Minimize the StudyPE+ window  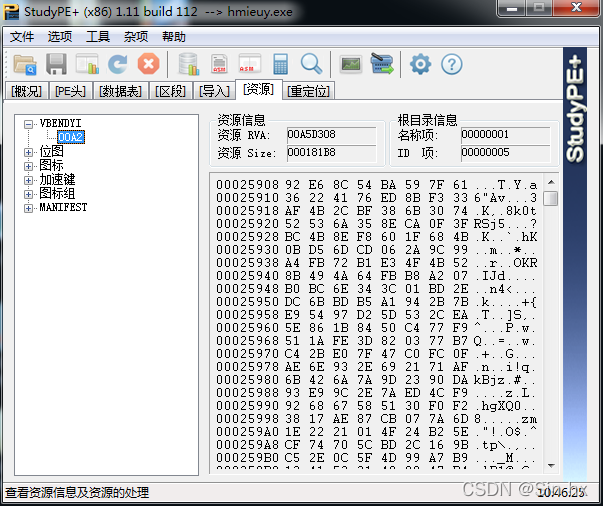(511, 8)
